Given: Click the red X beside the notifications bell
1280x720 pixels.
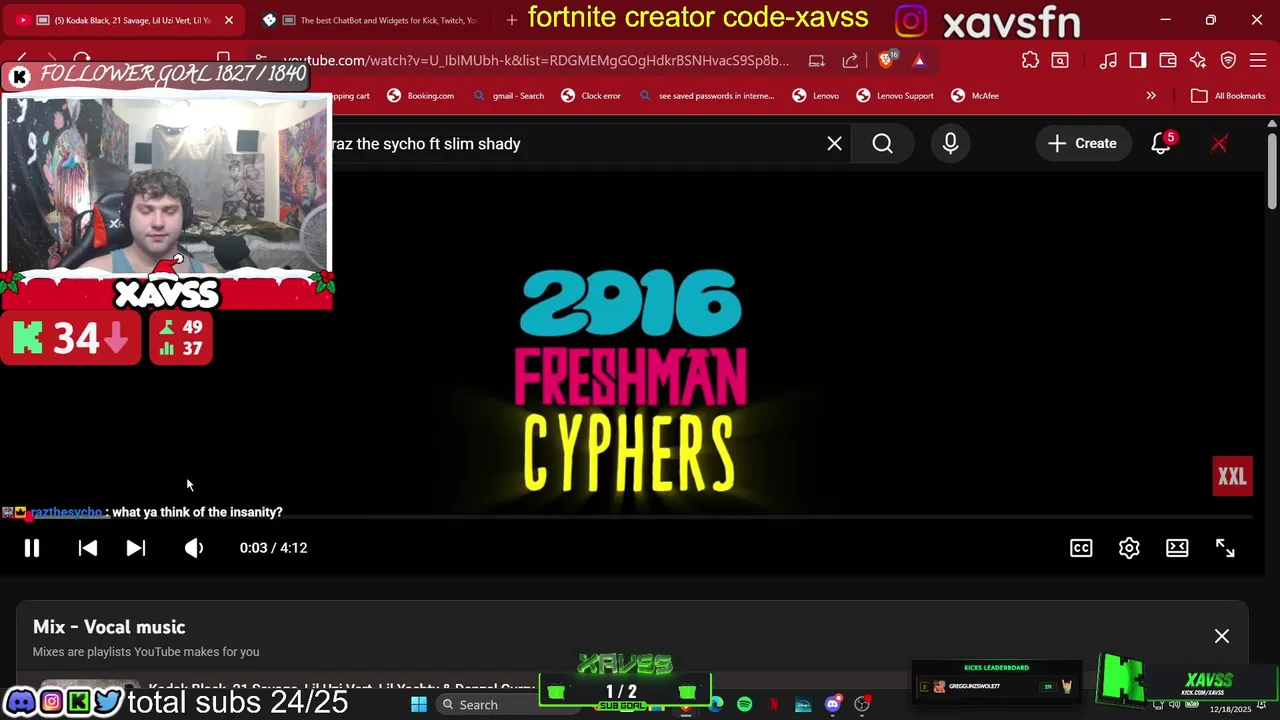Looking at the screenshot, I should point(1219,144).
